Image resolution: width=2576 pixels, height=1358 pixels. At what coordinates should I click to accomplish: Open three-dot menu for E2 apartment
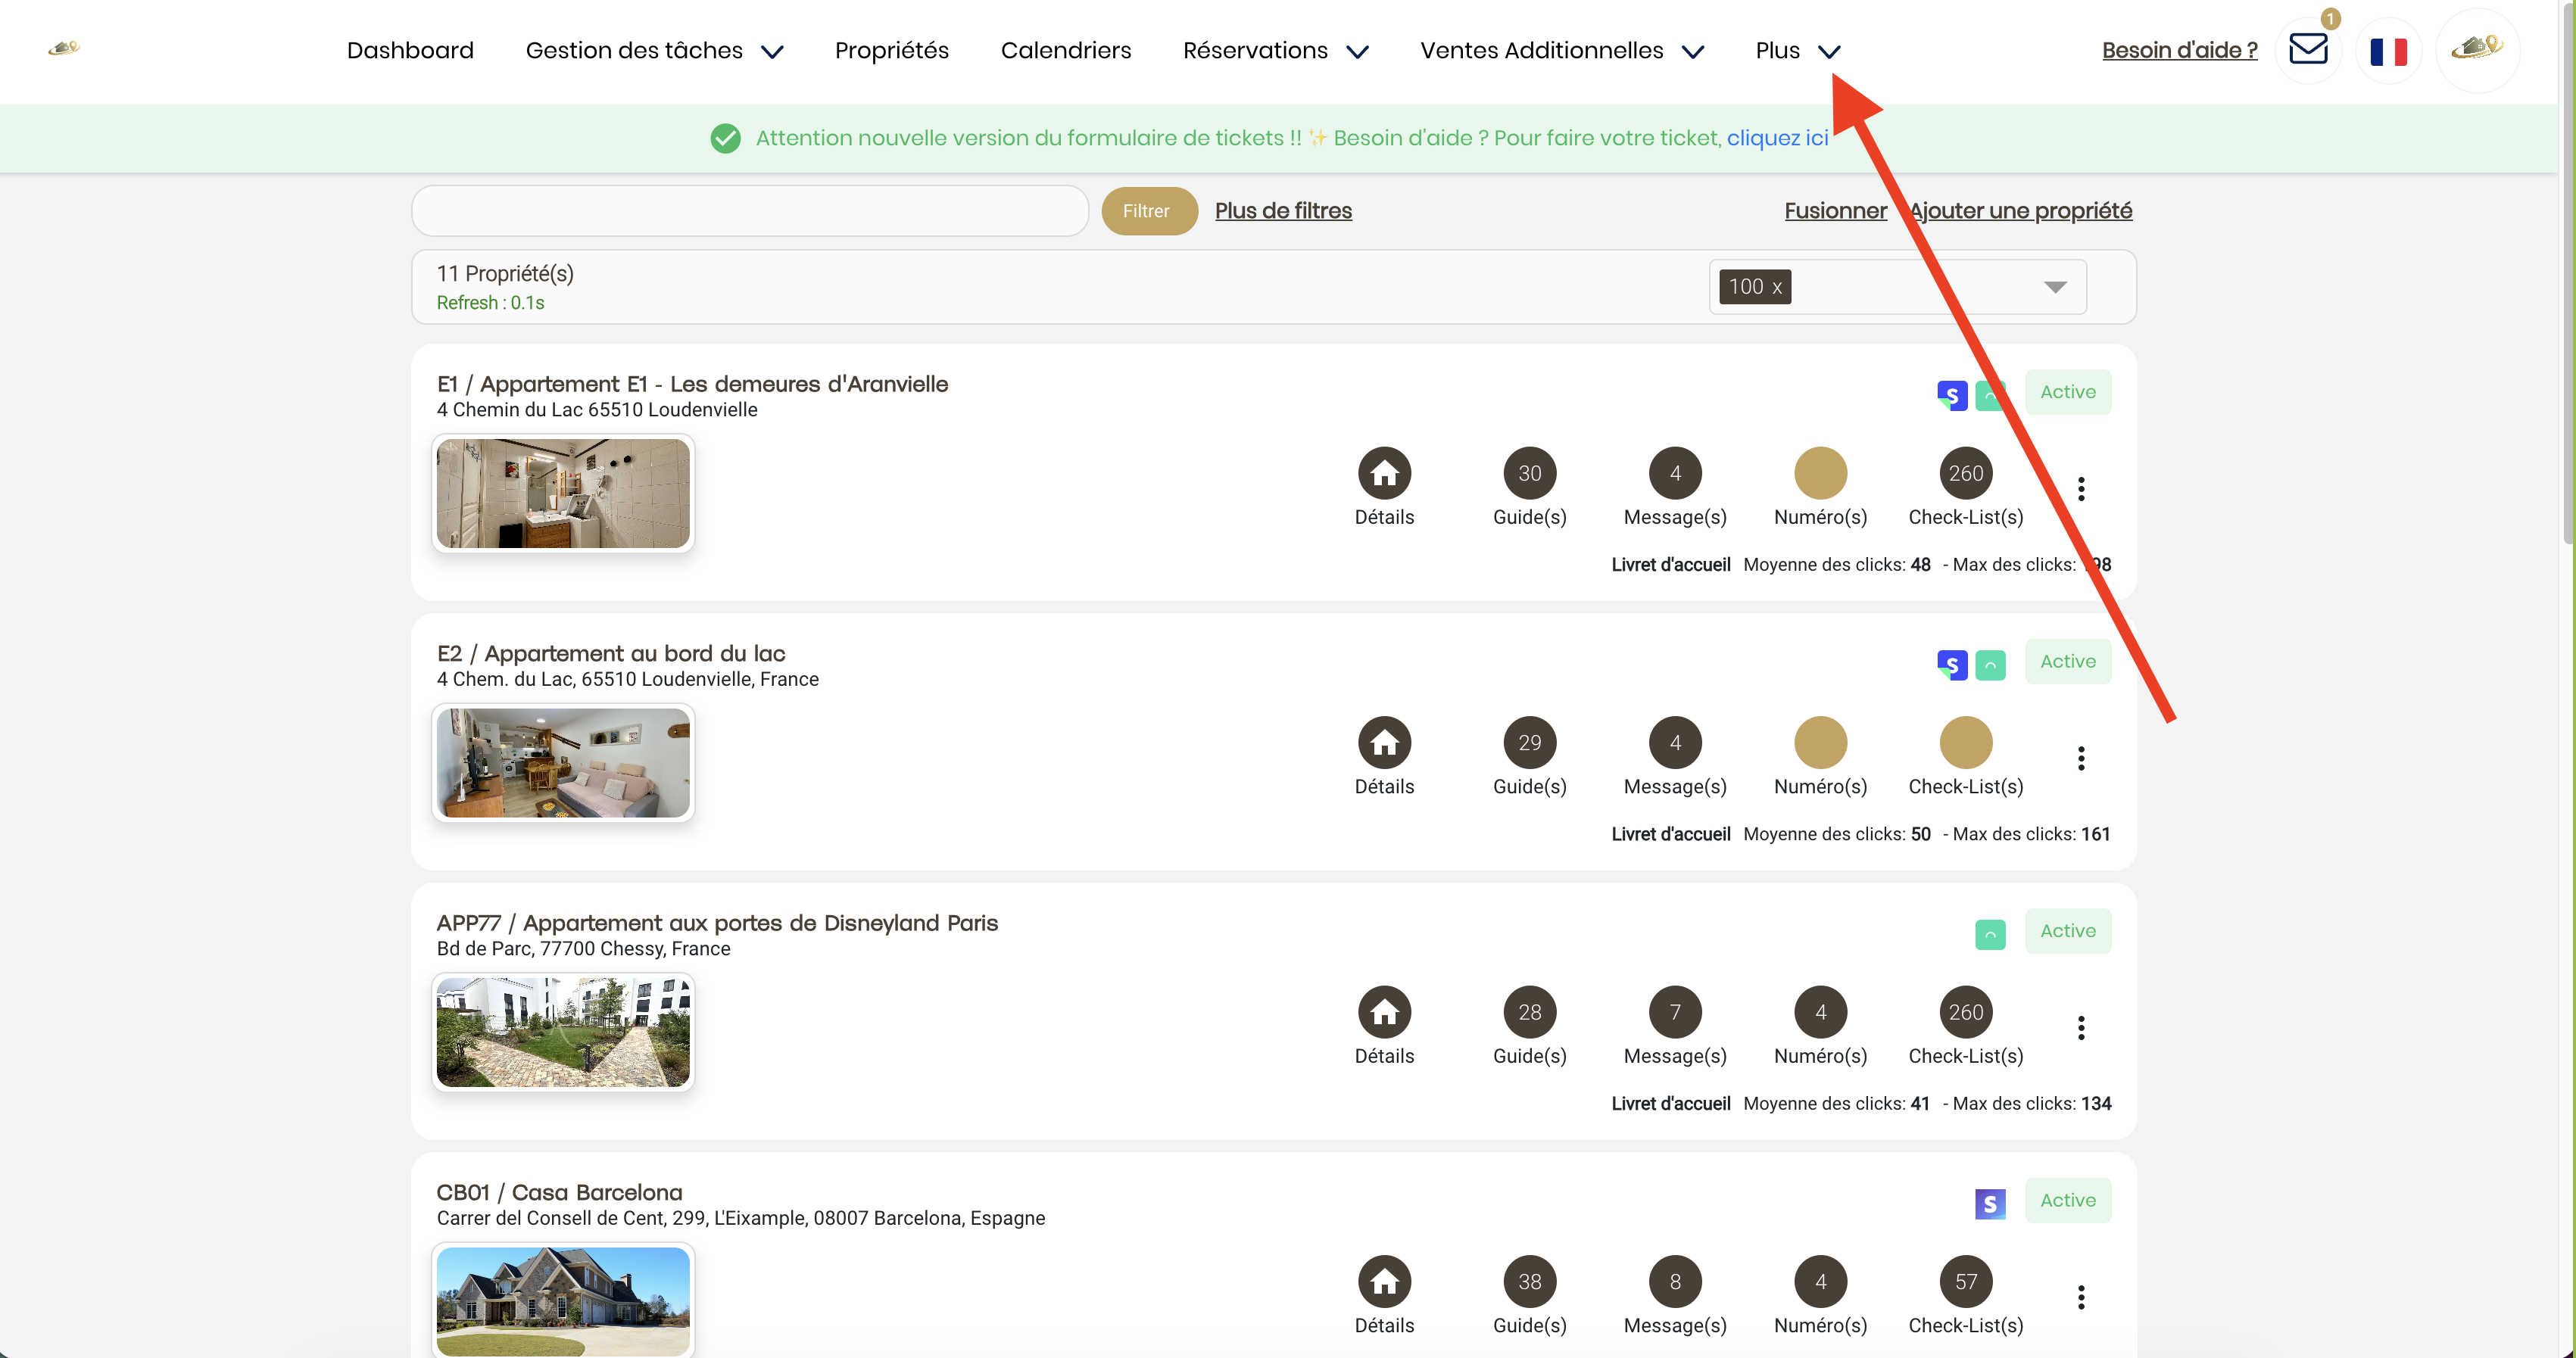click(2081, 758)
